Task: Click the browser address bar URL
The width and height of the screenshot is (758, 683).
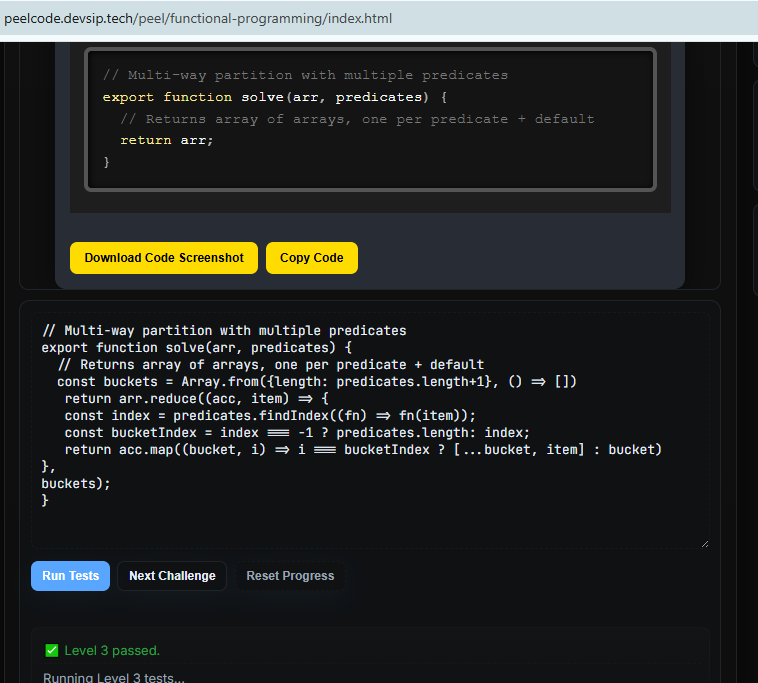Action: click(198, 18)
